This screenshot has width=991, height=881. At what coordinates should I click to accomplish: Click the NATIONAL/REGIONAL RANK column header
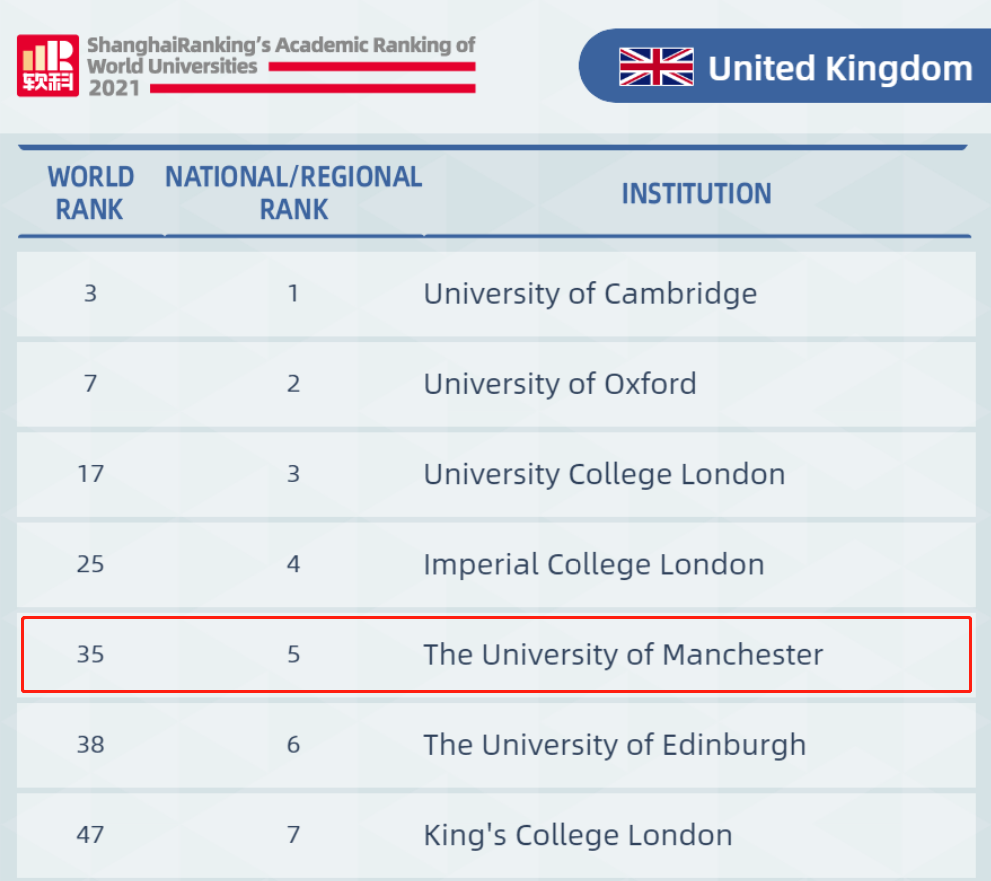(x=293, y=193)
